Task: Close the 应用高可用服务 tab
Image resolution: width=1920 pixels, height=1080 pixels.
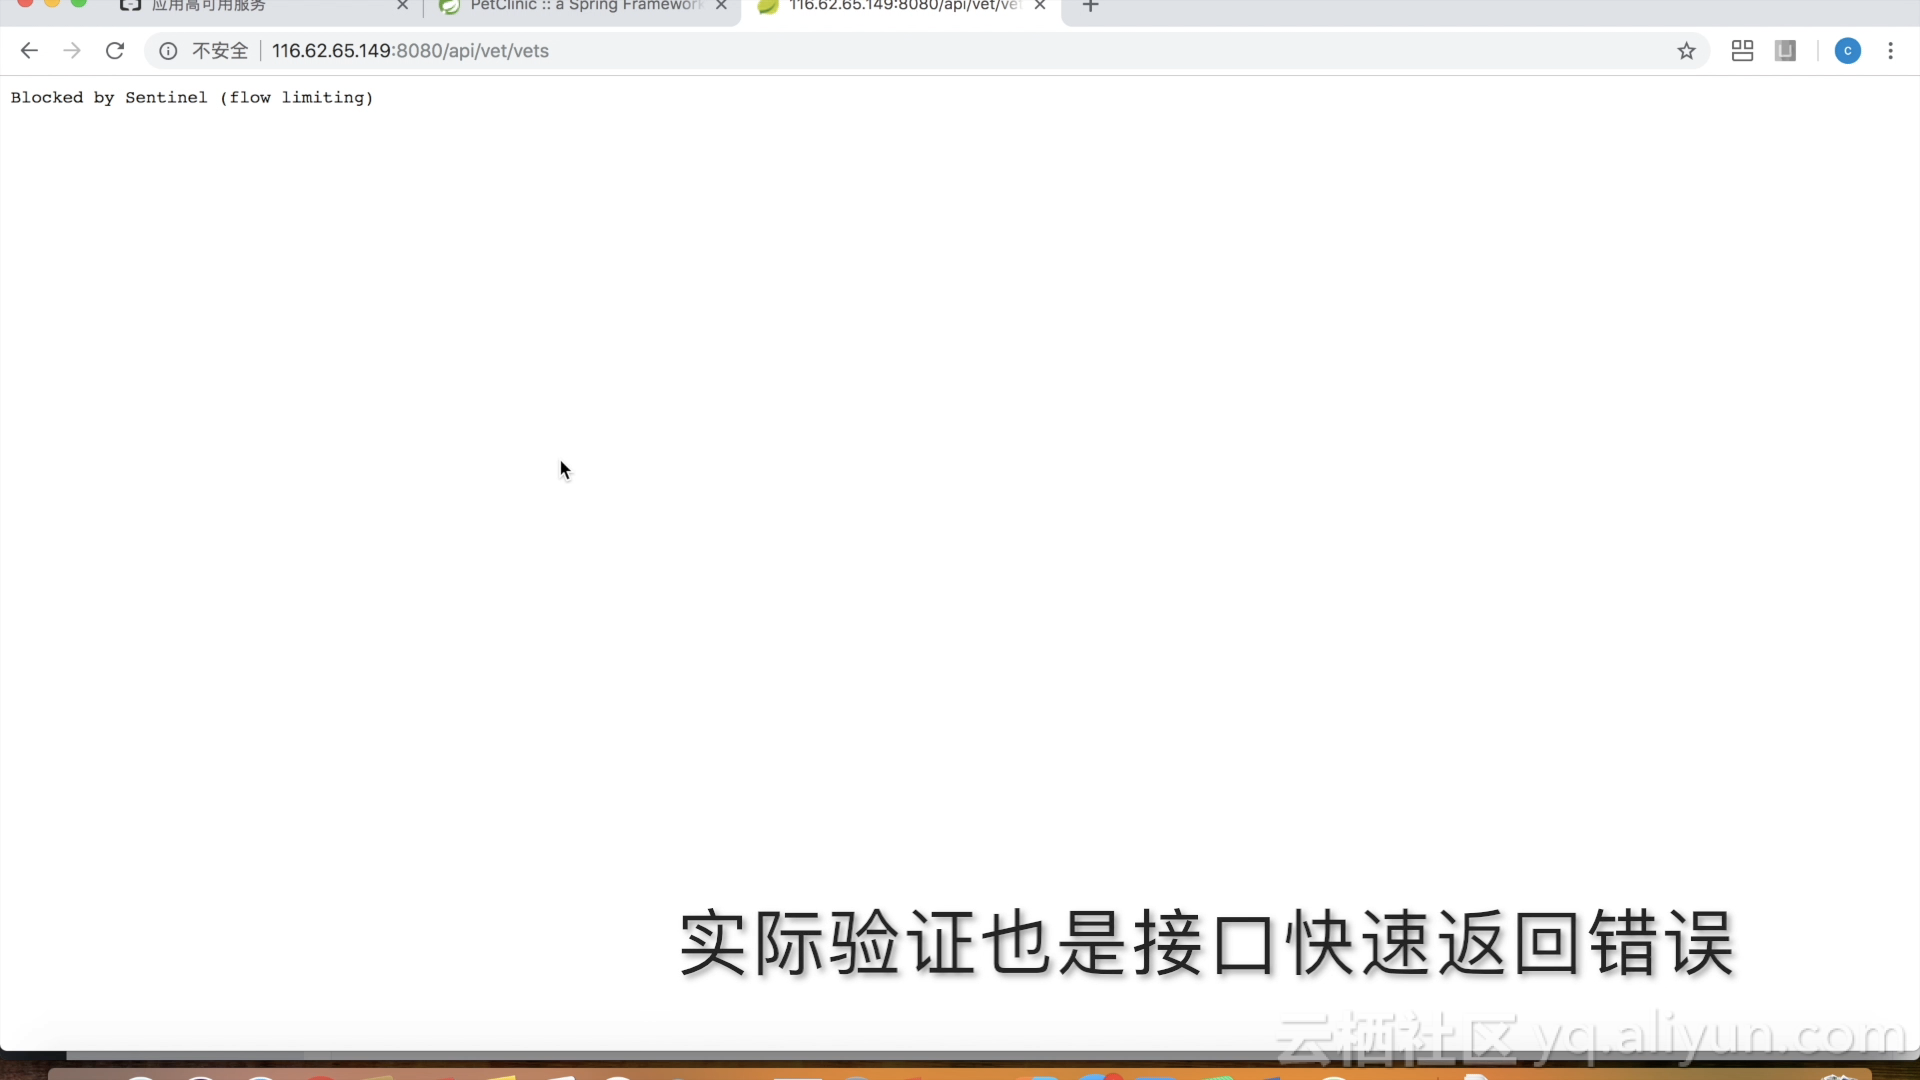Action: [402, 6]
